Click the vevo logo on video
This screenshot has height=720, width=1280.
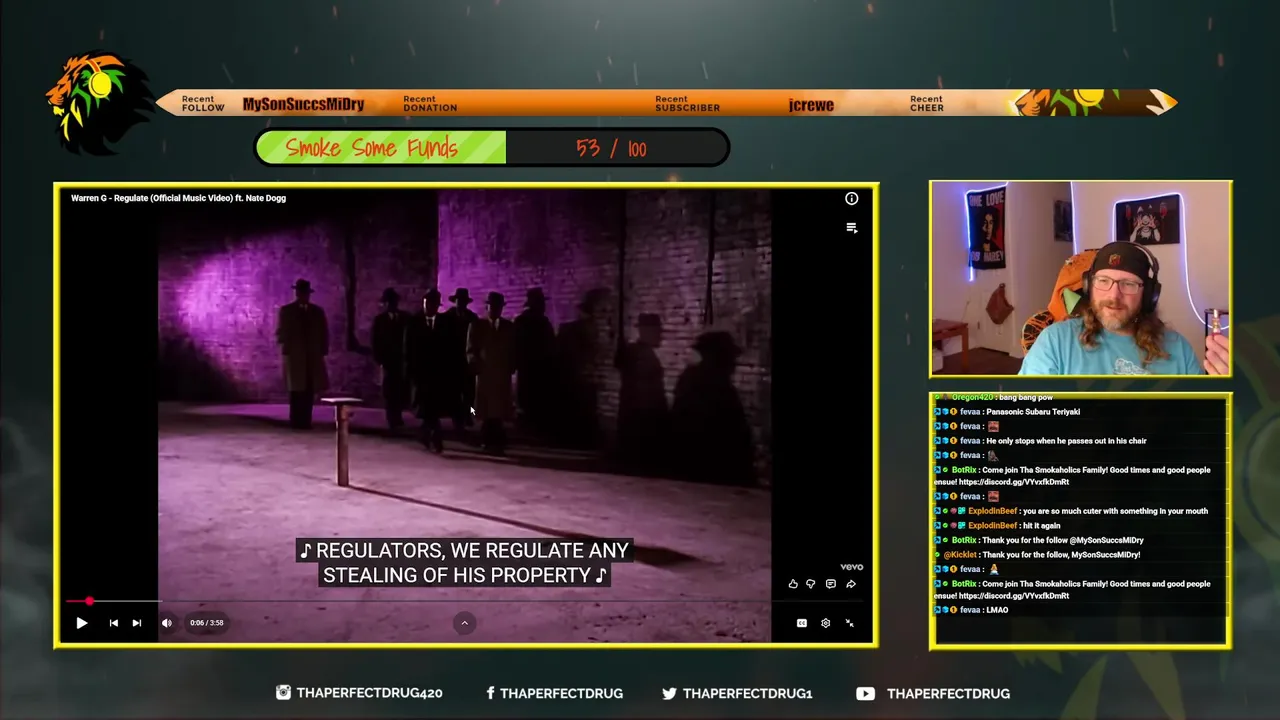coord(851,567)
